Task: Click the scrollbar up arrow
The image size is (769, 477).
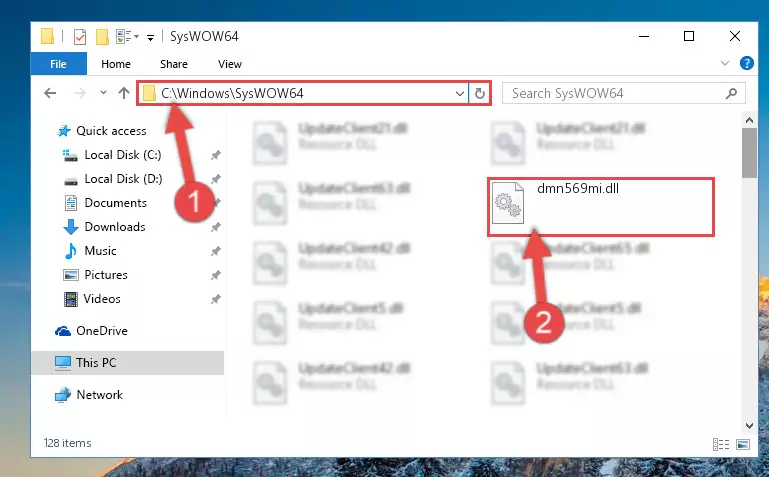Action: [749, 120]
